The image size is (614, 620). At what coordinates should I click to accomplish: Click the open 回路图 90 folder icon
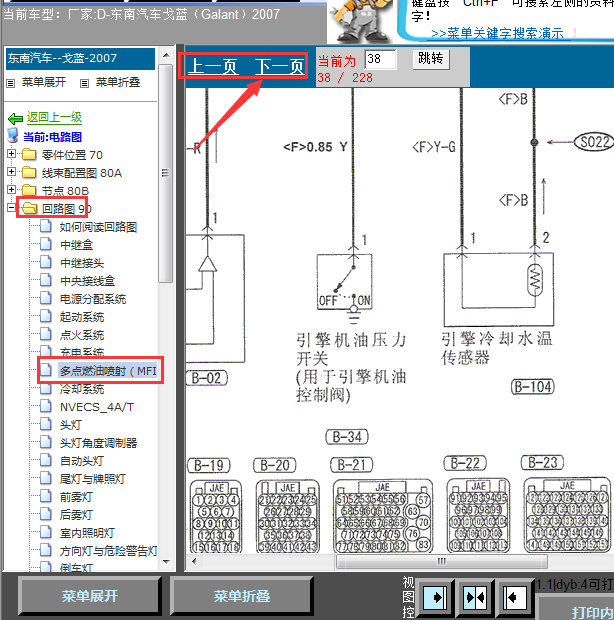click(x=30, y=208)
